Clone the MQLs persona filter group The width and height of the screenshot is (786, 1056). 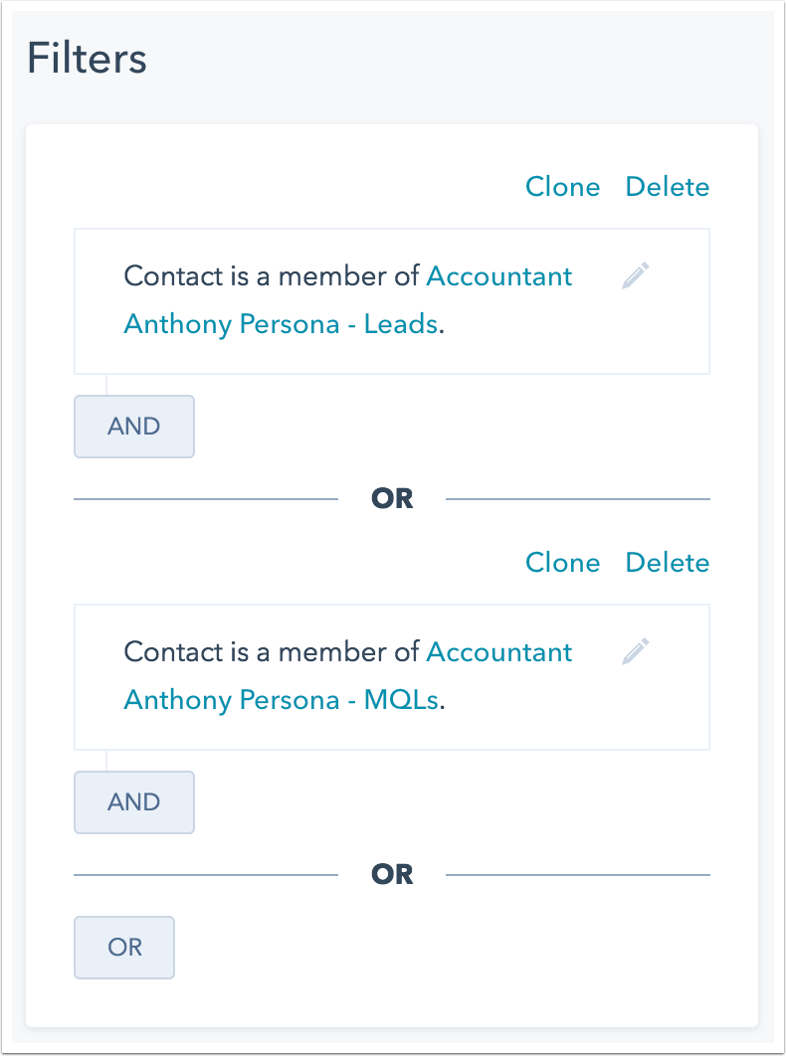pyautogui.click(x=562, y=563)
